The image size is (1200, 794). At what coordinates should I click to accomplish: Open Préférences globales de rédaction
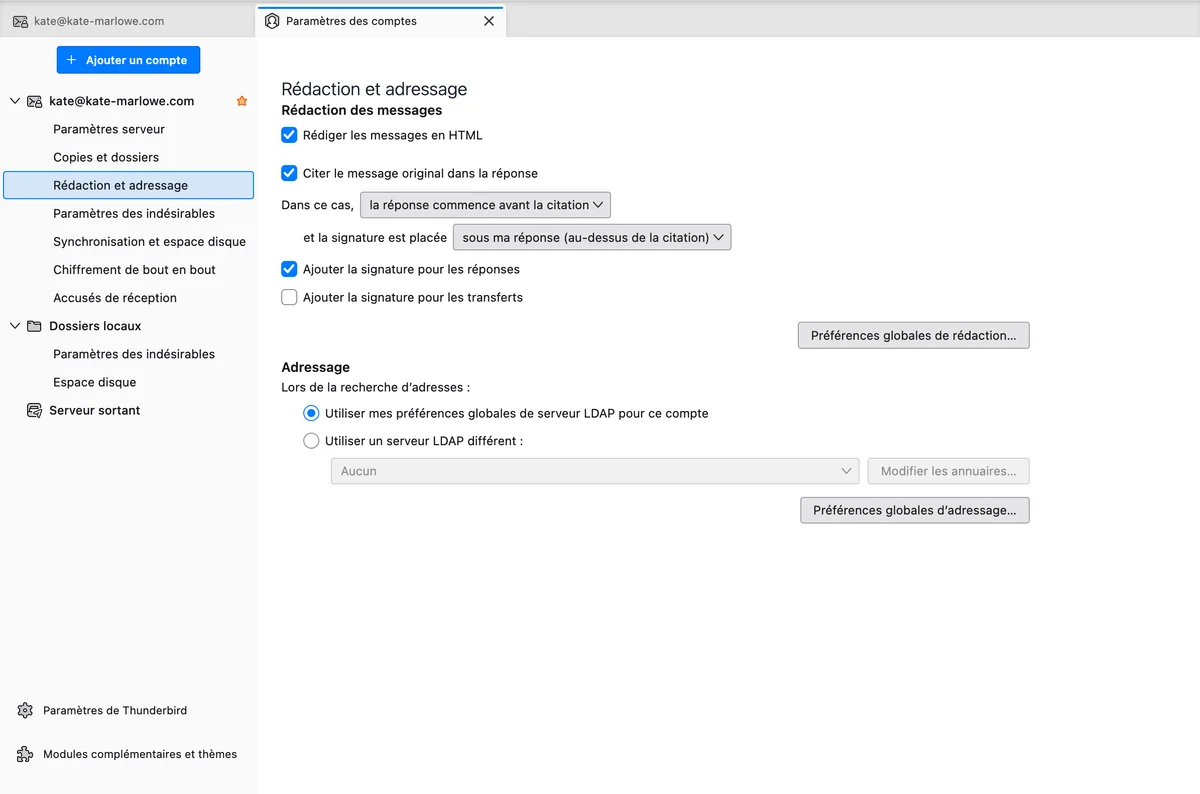(913, 336)
